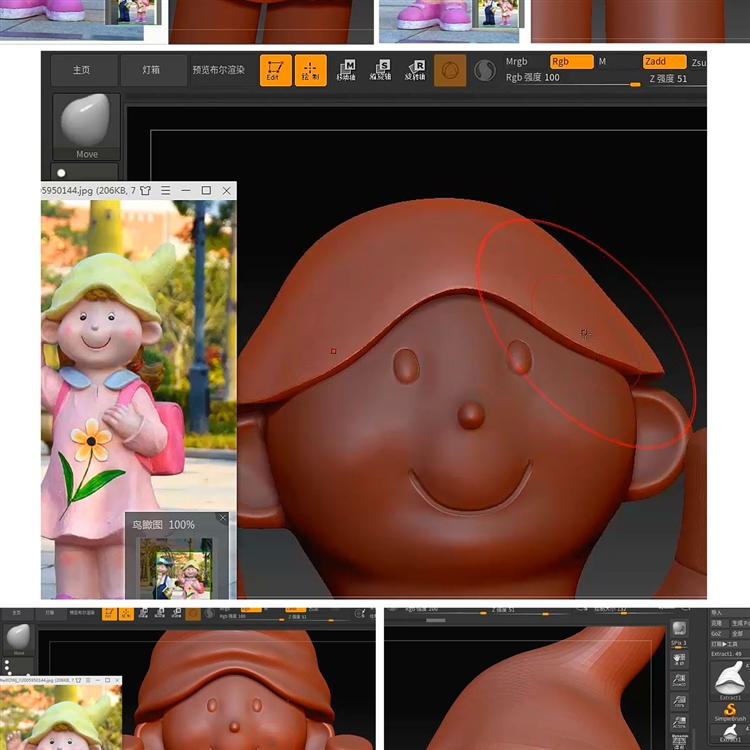Image resolution: width=750 pixels, height=750 pixels.
Task: Click the Extract1. 49 label in tool panel
Action: pos(726,654)
